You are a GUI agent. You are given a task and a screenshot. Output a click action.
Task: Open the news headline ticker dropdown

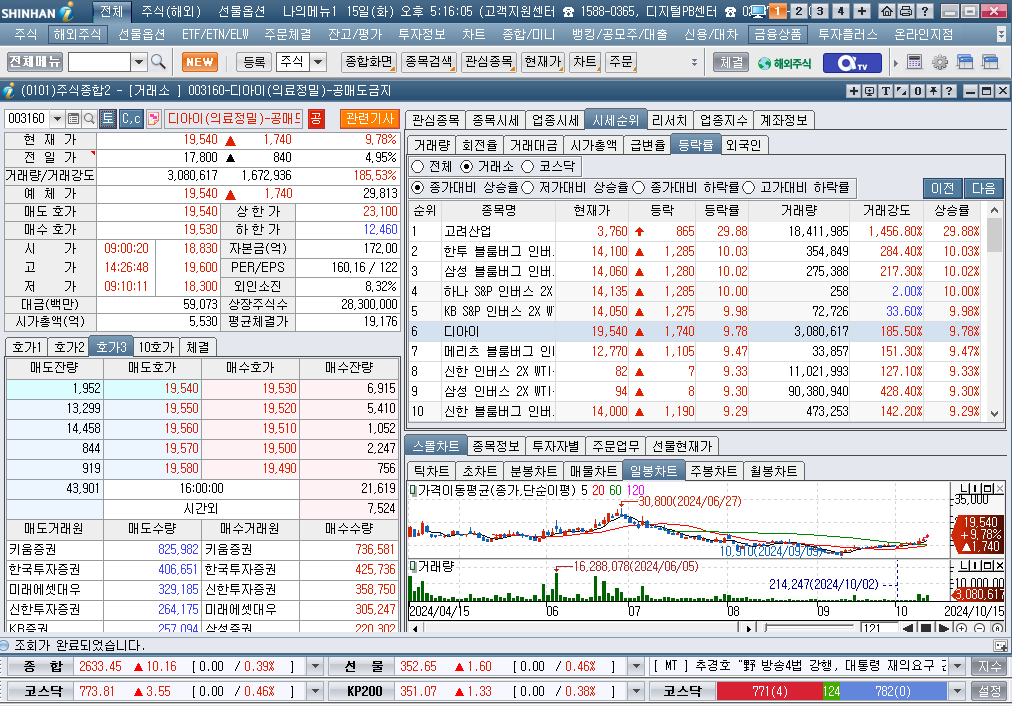[x=957, y=666]
